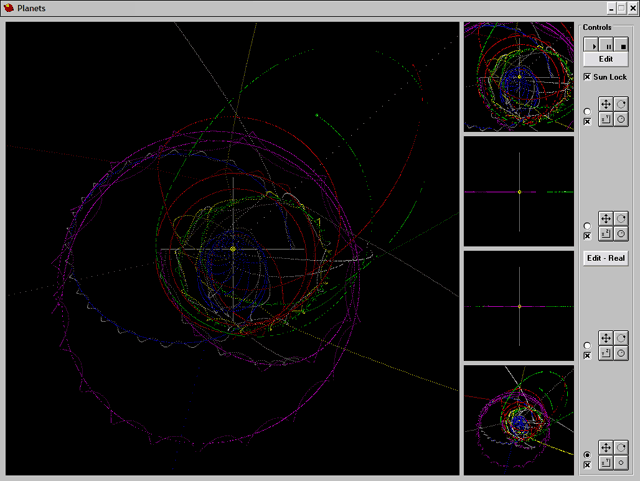Select the rotate tool for the first view
Image resolution: width=640 pixels, height=481 pixels.
tap(621, 104)
